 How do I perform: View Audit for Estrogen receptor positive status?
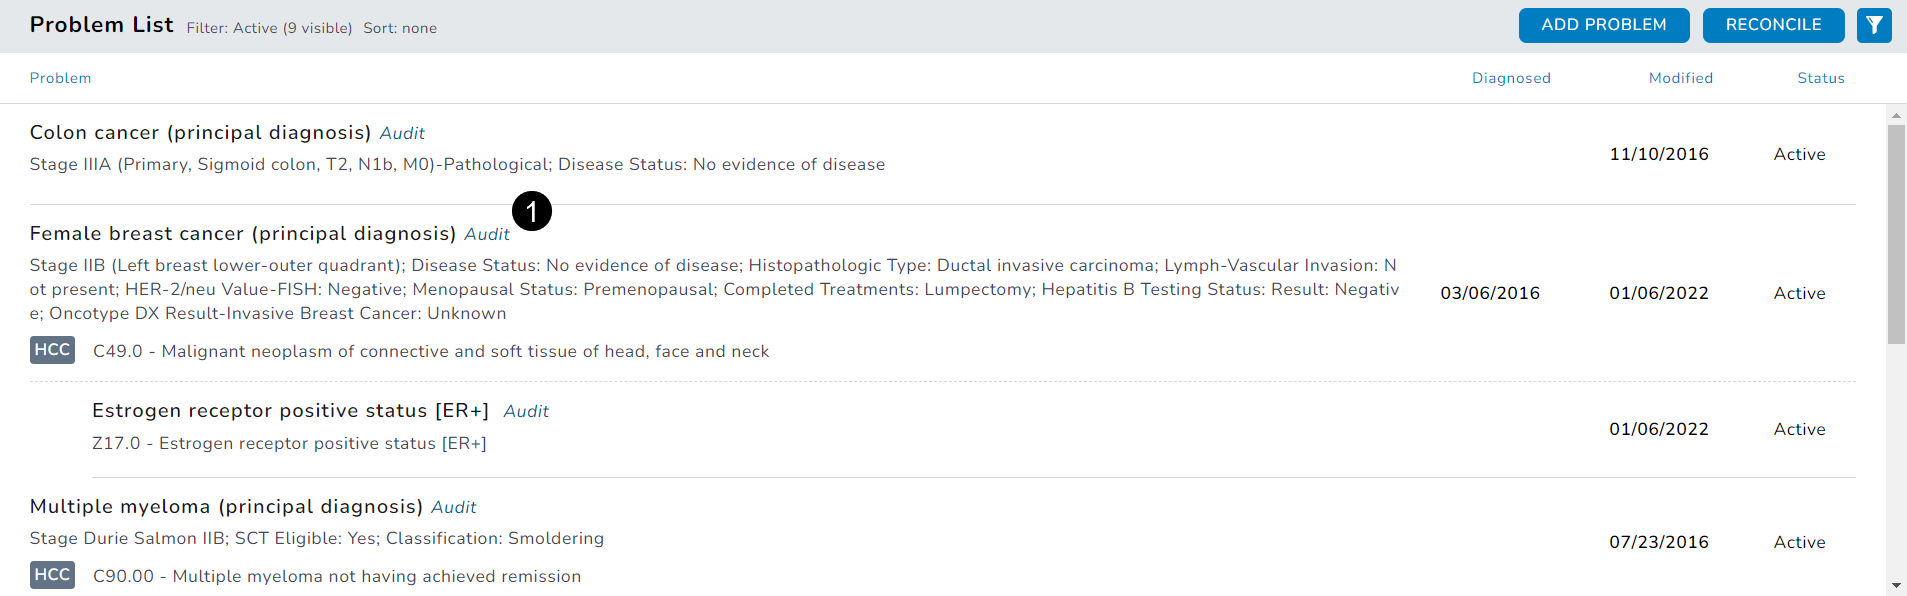(x=526, y=411)
